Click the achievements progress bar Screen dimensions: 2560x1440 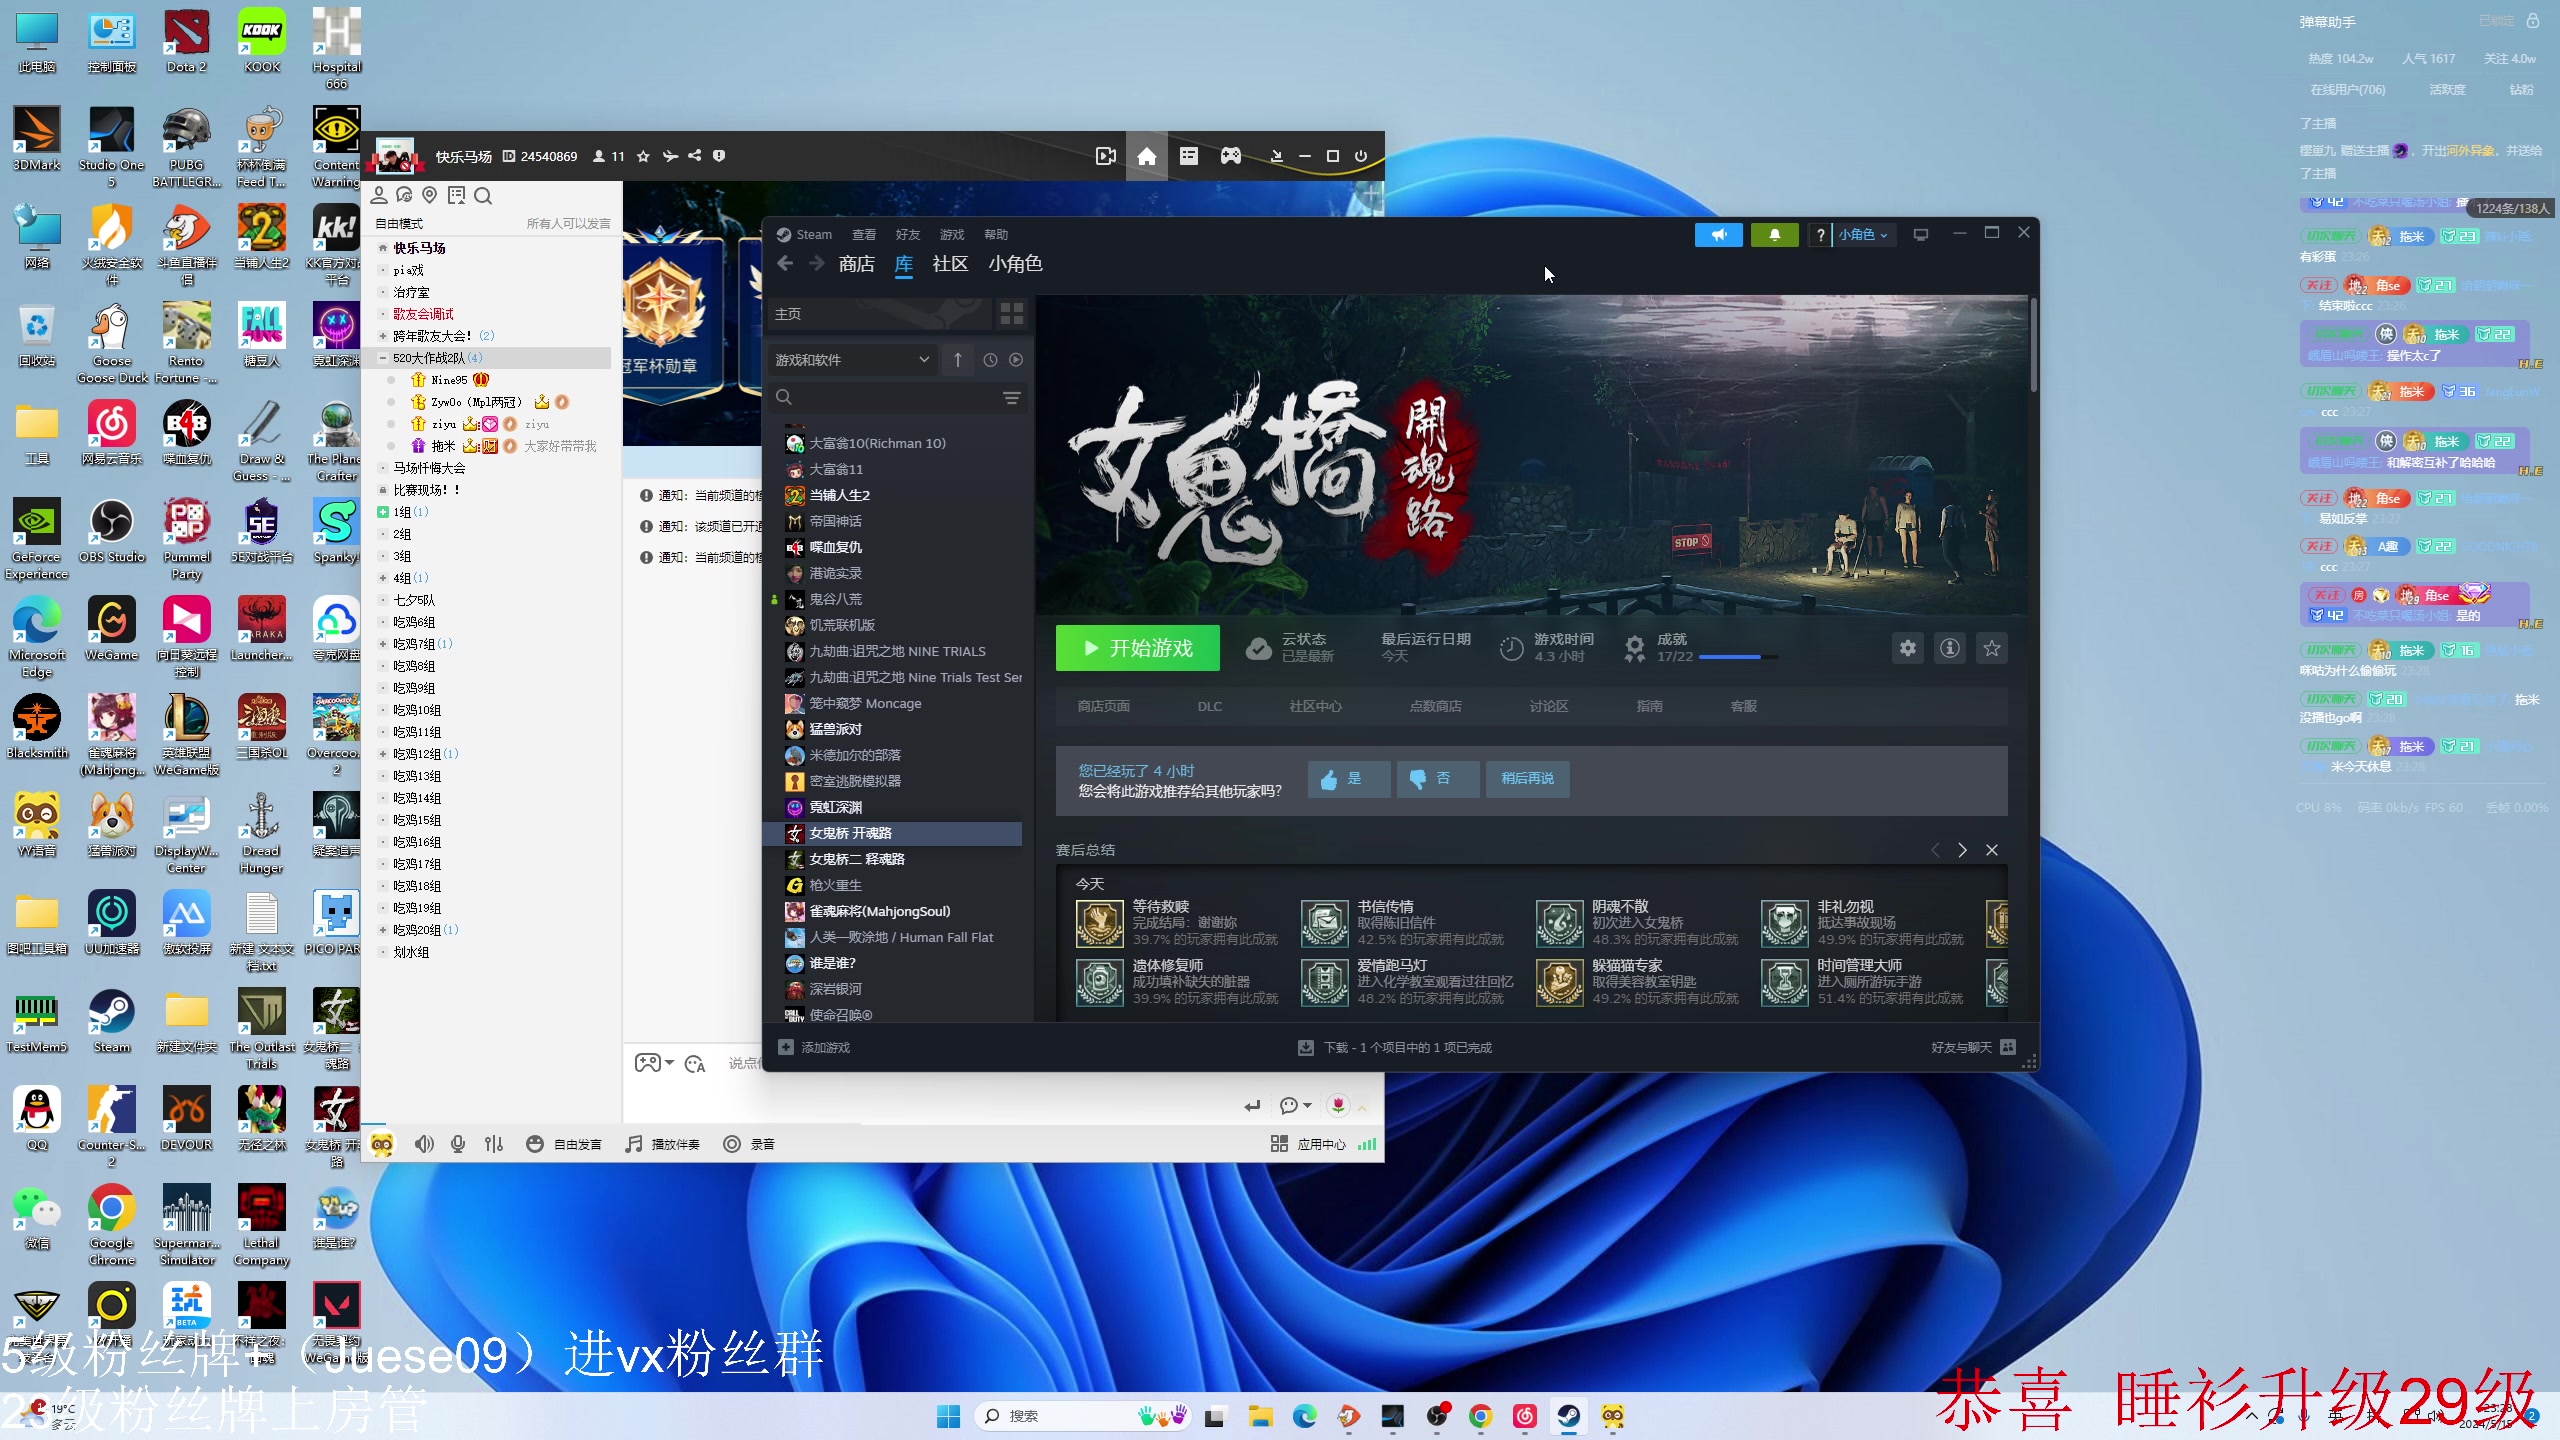1737,657
